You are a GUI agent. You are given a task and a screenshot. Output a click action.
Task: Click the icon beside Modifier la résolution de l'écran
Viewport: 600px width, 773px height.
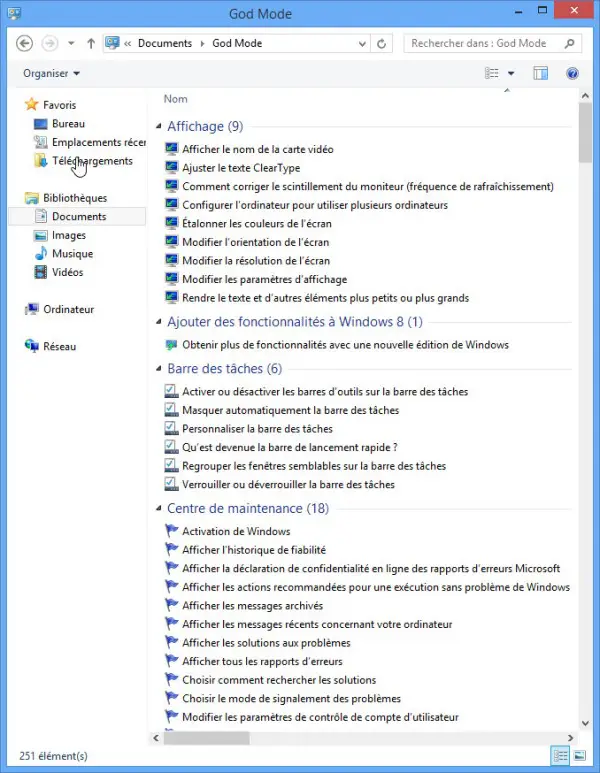tap(171, 260)
